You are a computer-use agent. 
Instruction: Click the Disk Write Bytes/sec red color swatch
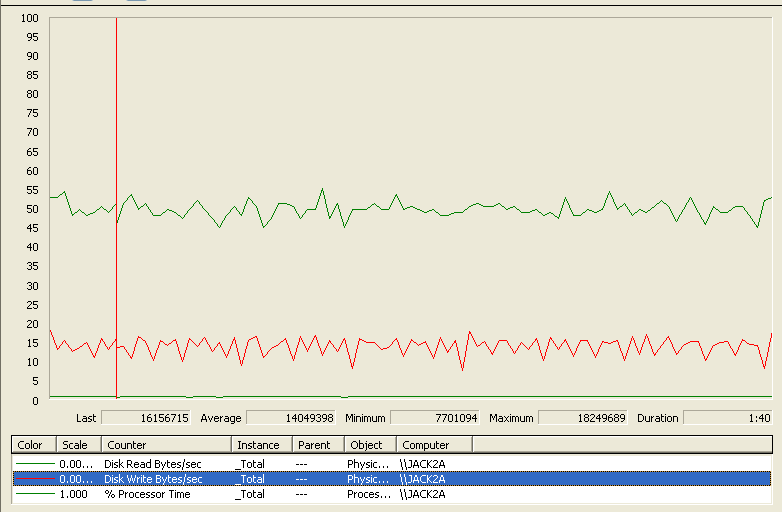pos(35,479)
